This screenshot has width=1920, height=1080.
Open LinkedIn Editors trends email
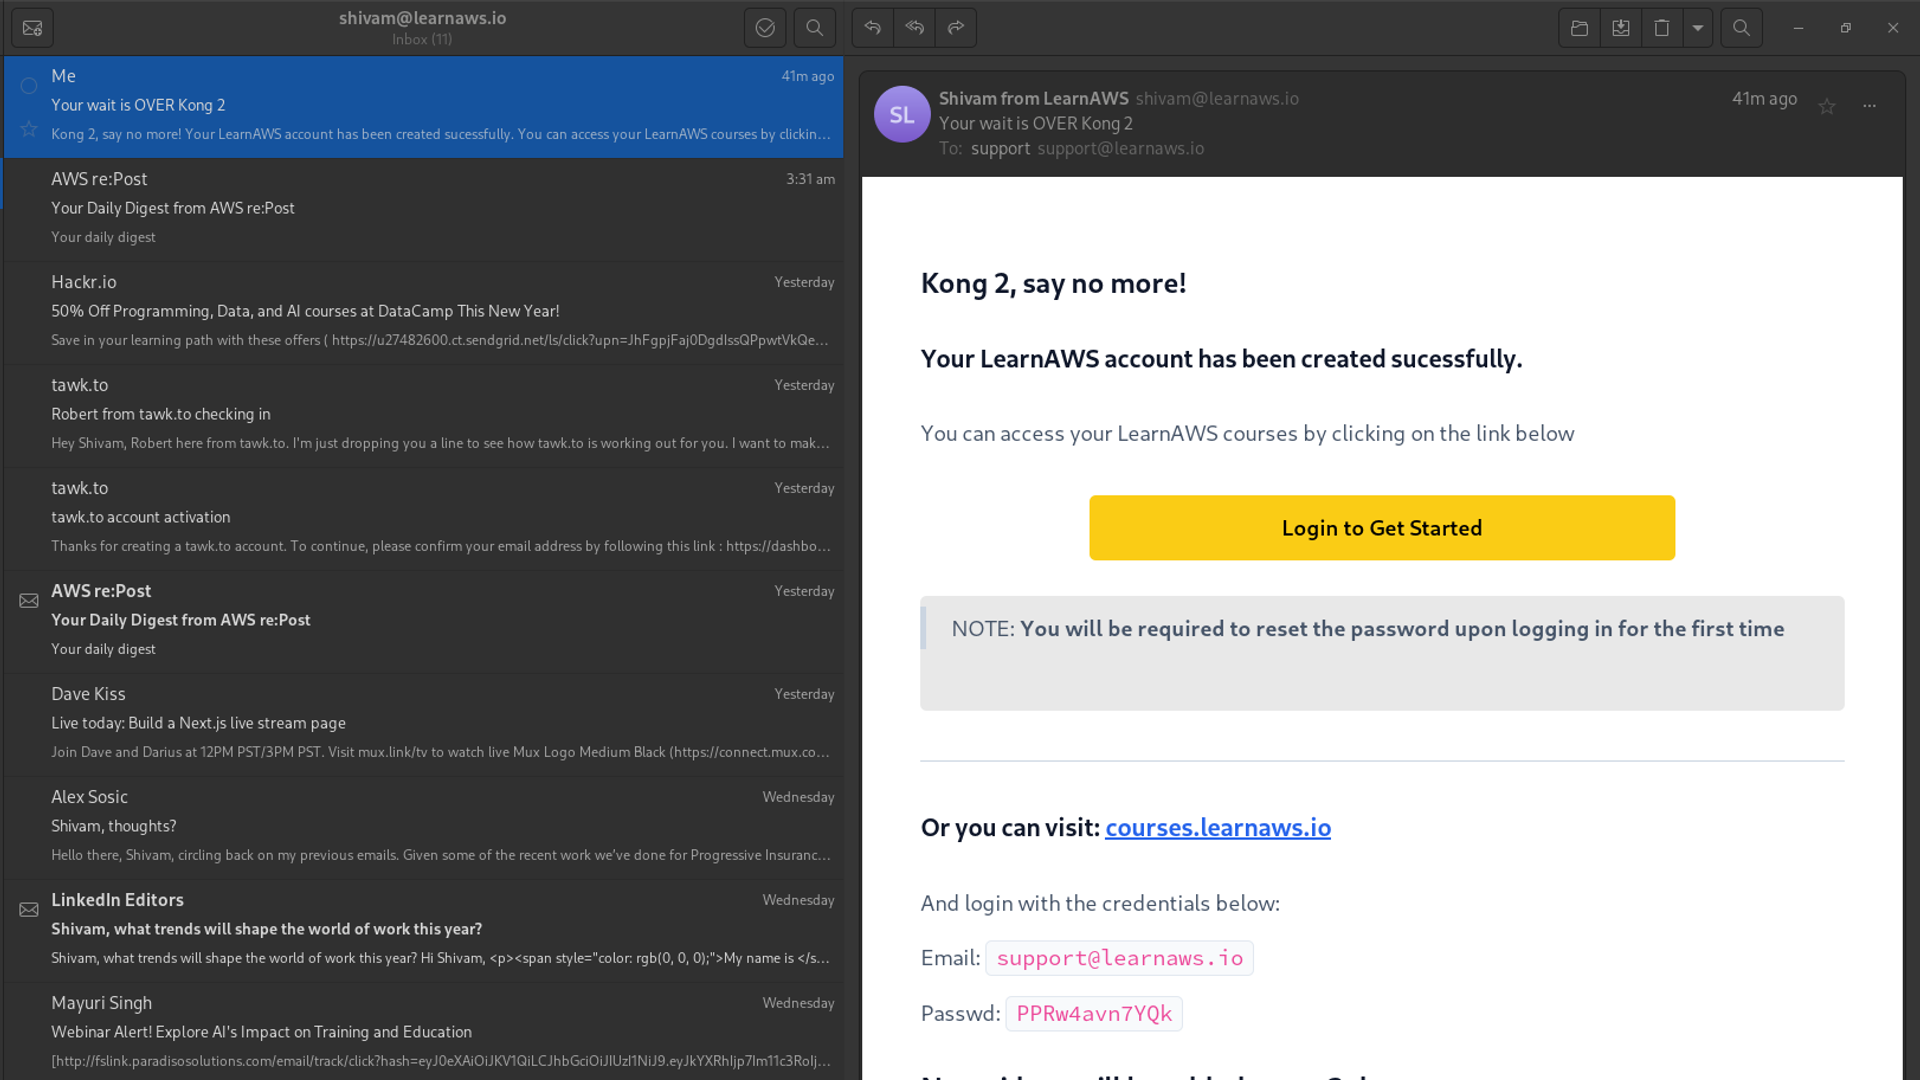tap(424, 929)
